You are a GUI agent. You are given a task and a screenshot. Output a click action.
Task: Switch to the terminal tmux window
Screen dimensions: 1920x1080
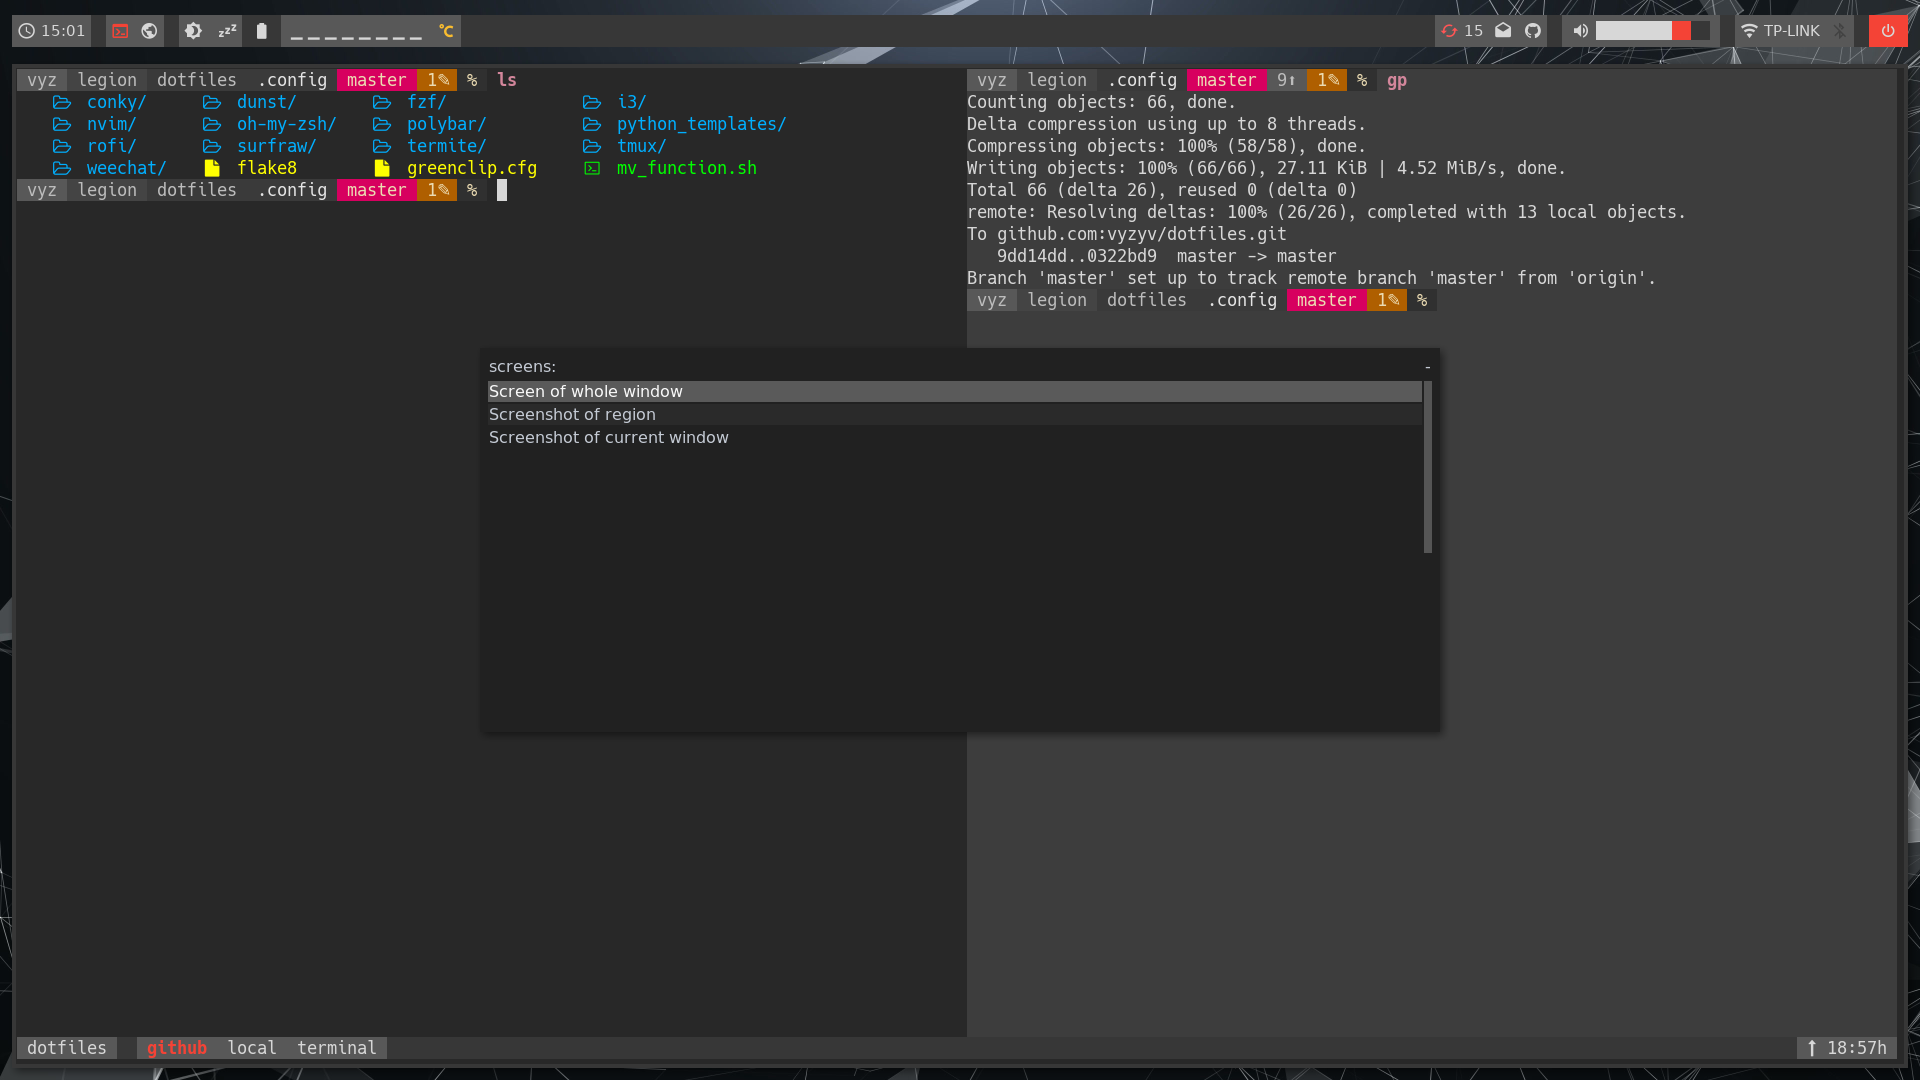point(337,1048)
